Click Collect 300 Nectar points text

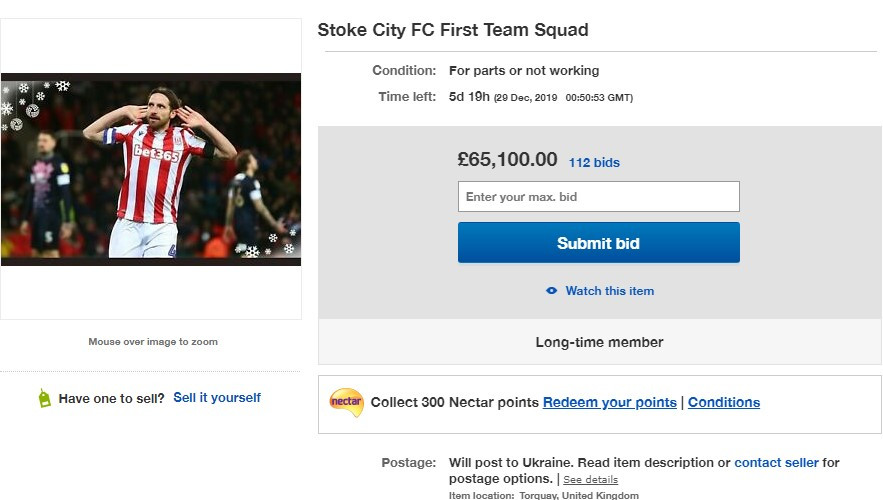454,403
